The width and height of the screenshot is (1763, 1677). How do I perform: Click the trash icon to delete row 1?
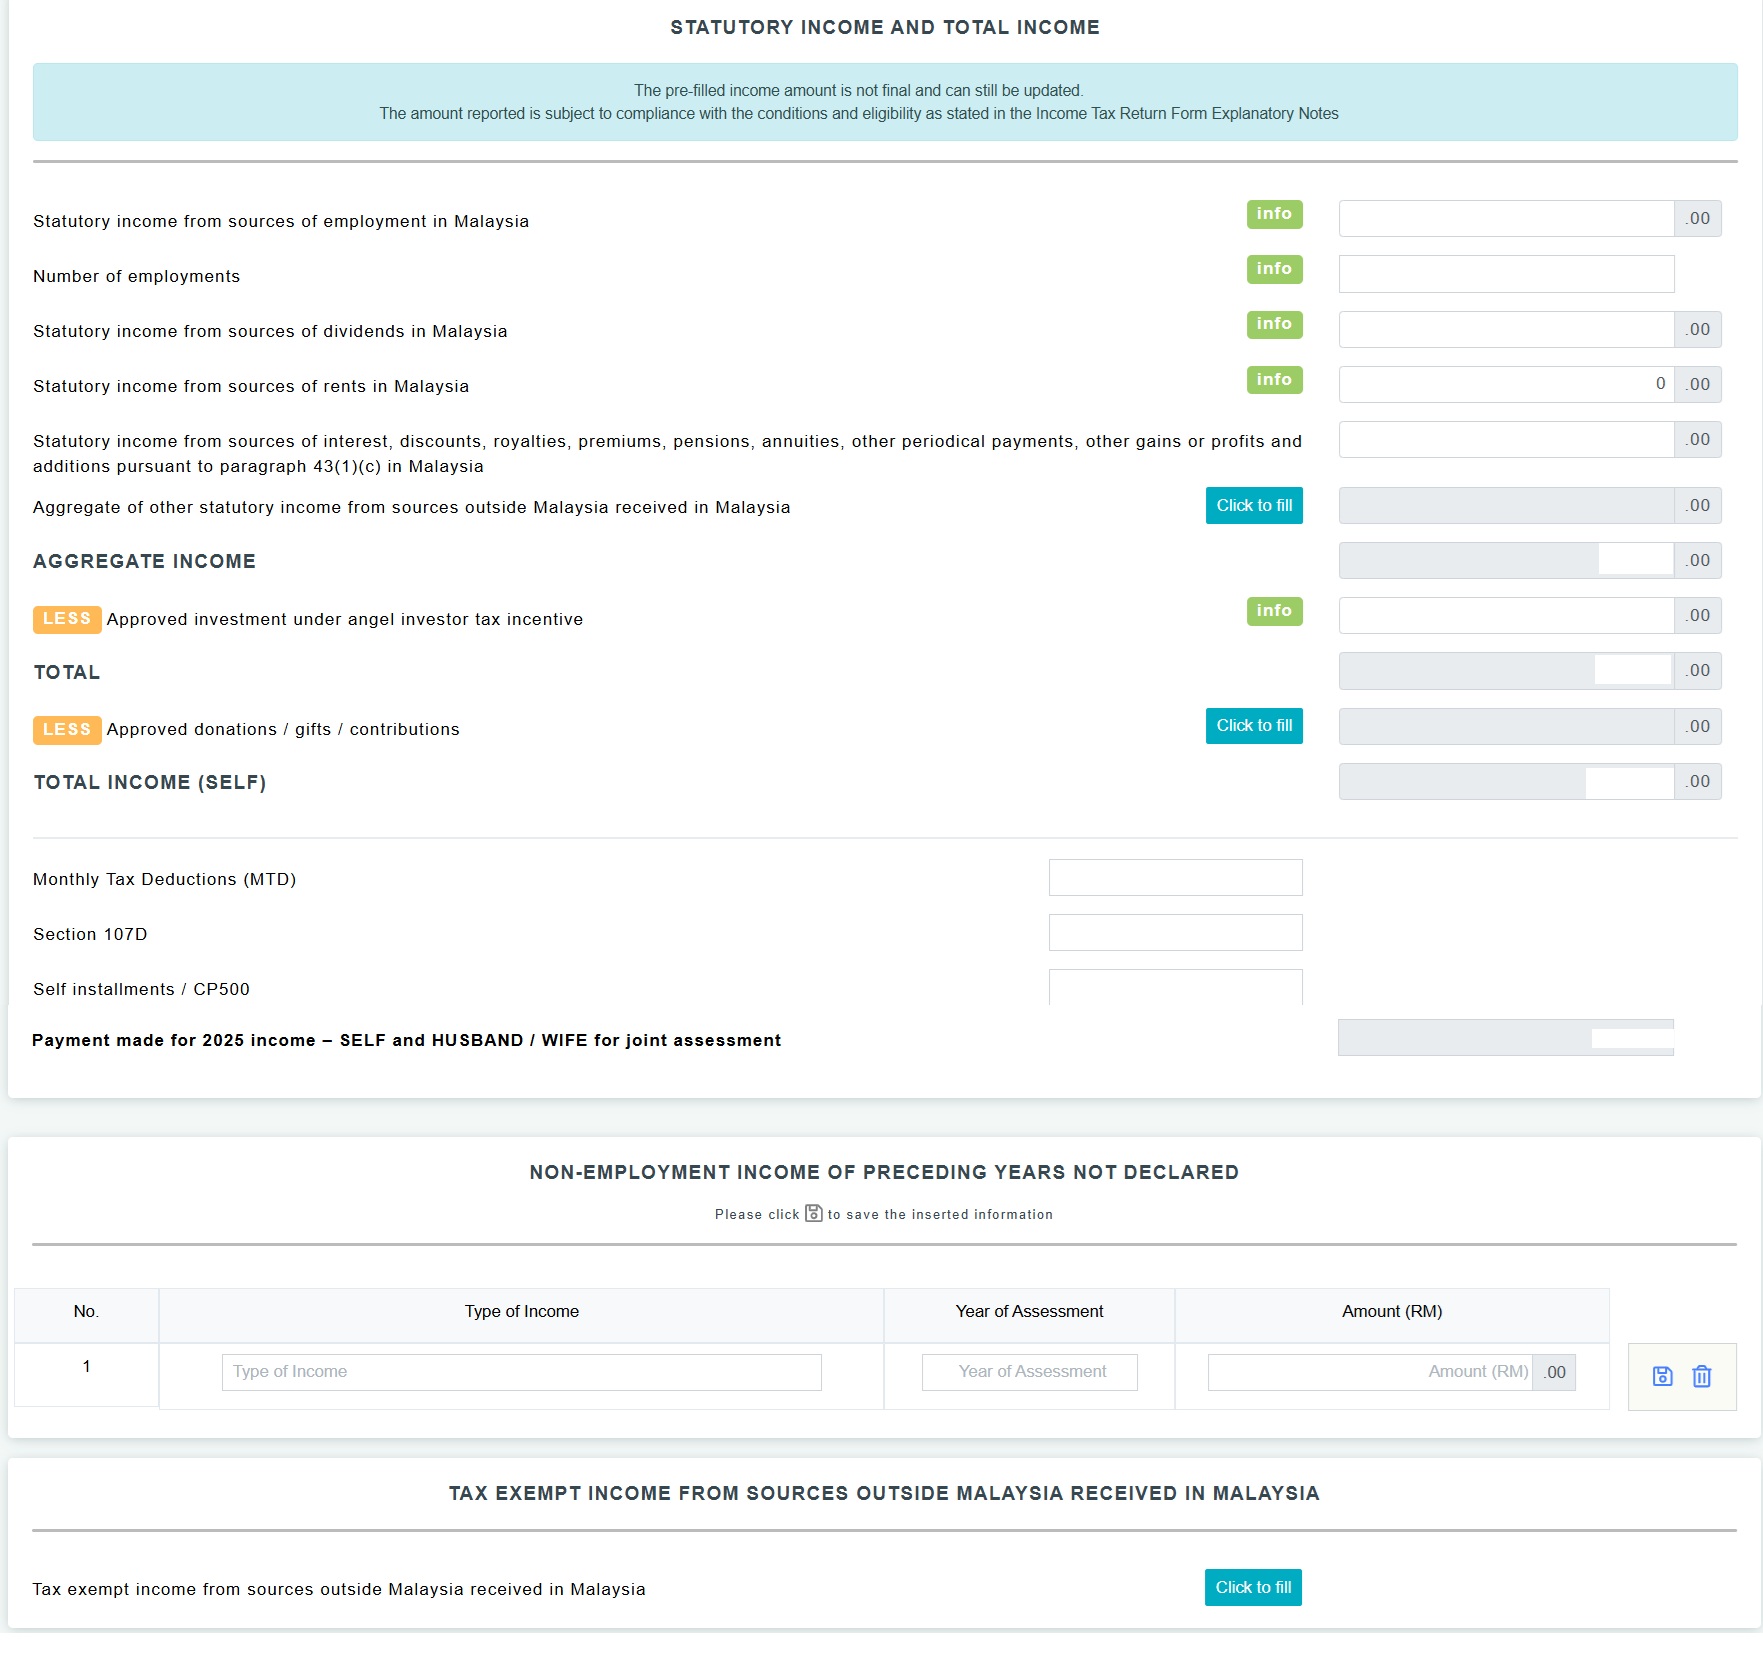click(1701, 1376)
